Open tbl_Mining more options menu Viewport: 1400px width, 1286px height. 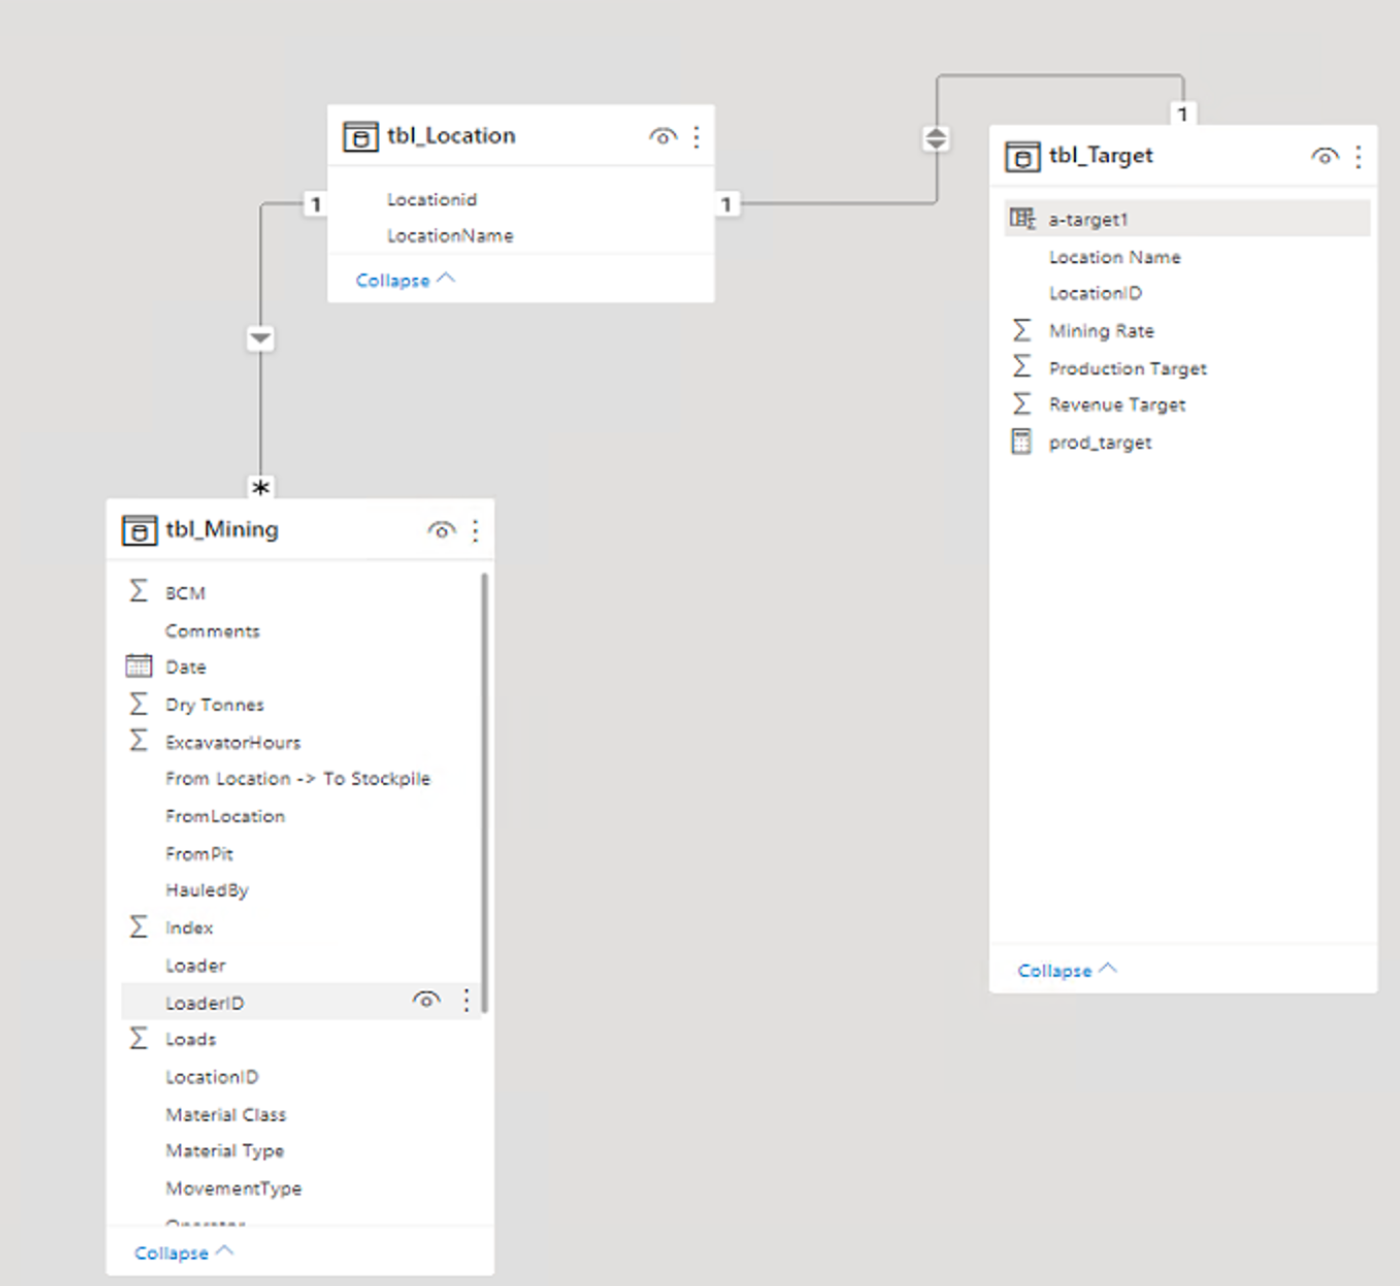click(475, 530)
